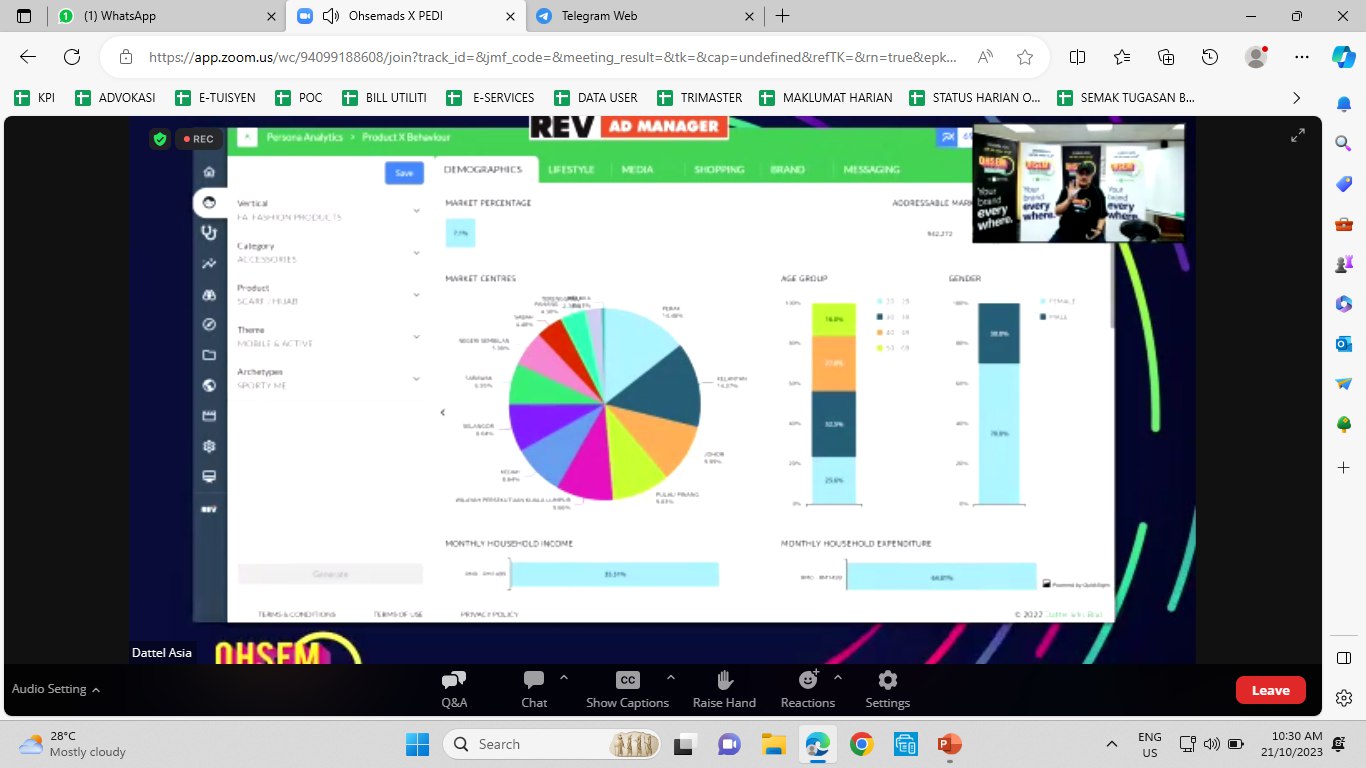
Task: Click the compass icon in REV sidebar
Action: coord(209,325)
